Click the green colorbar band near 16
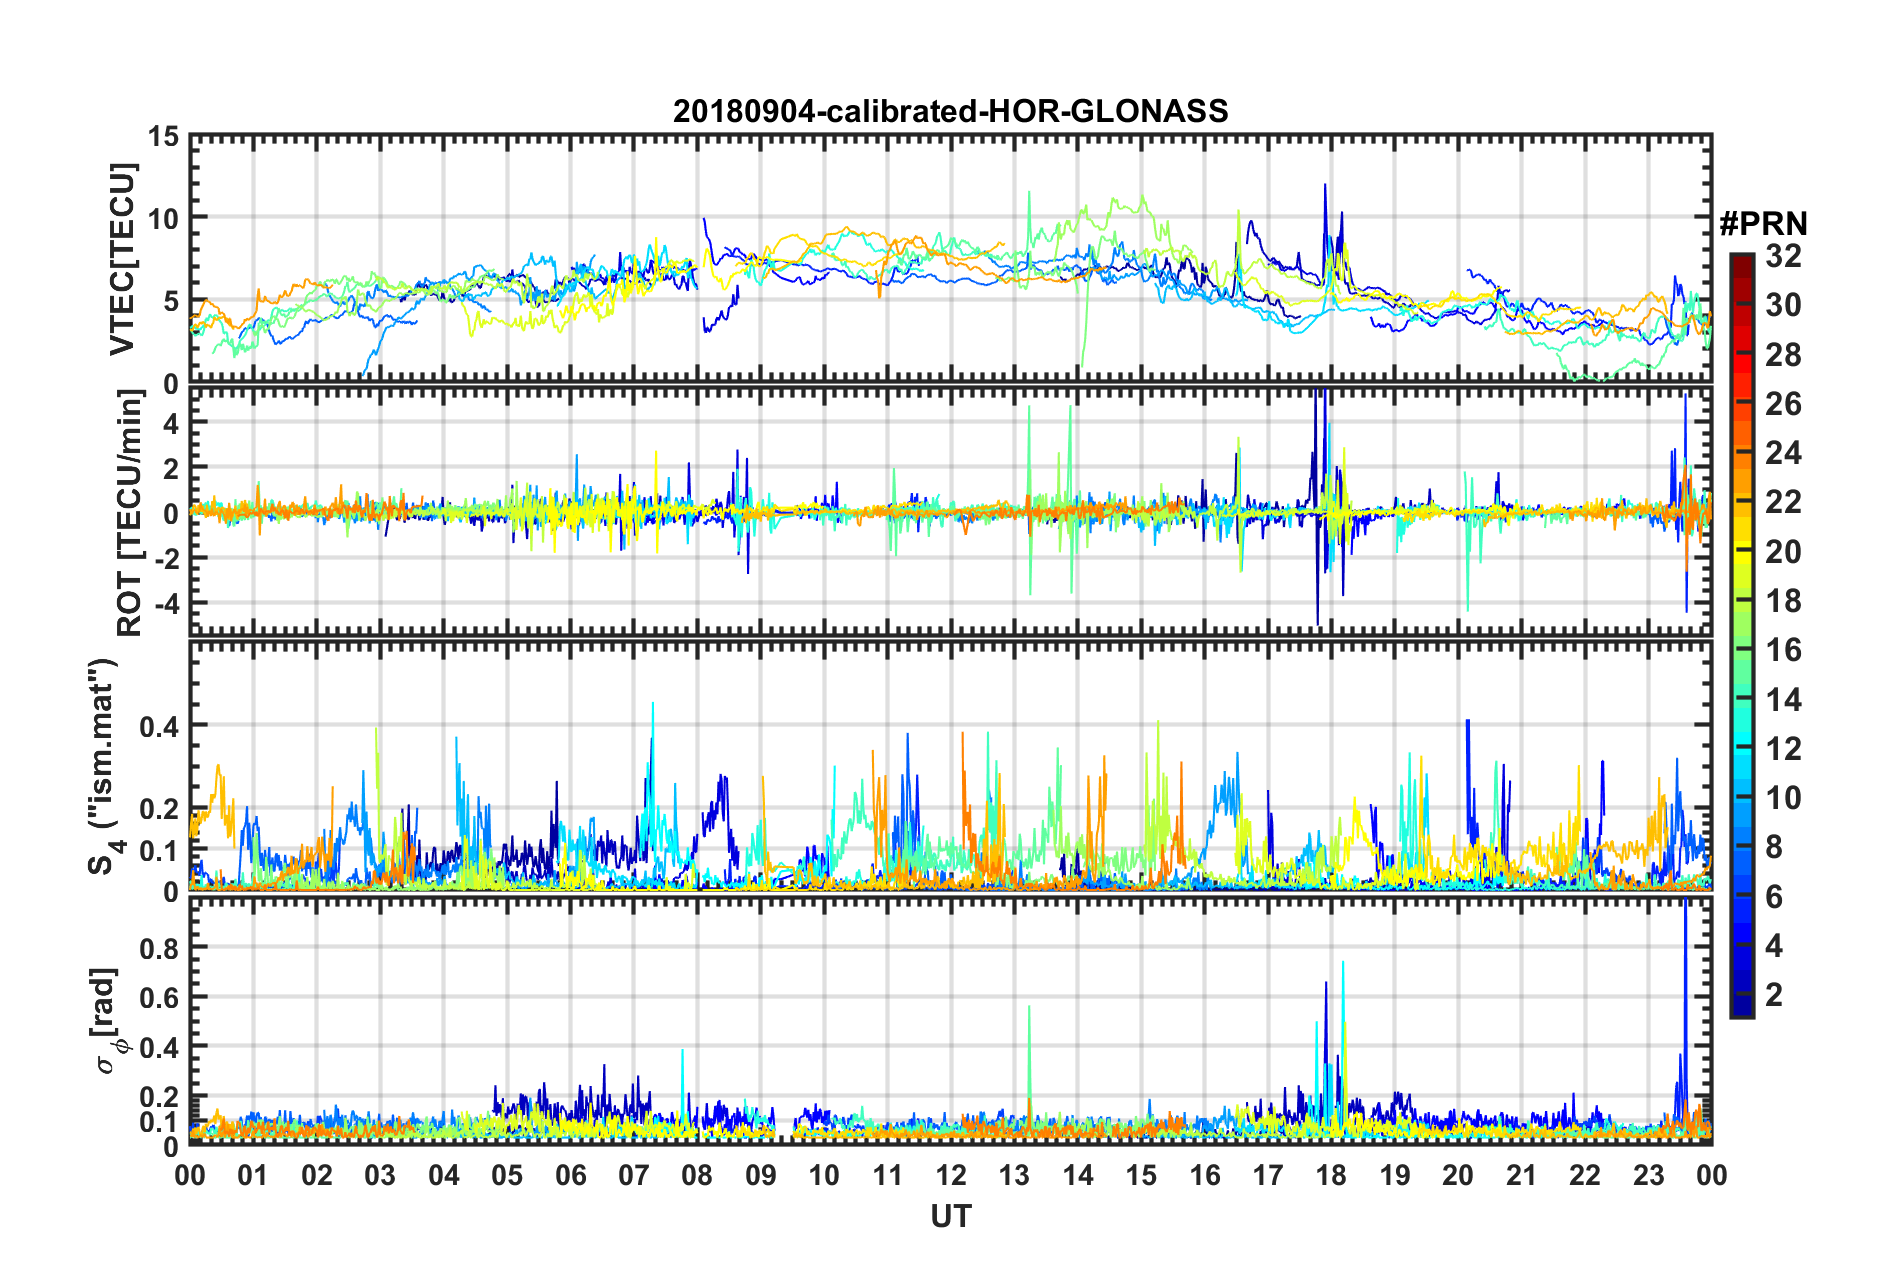The image size is (1902, 1272). [x=1741, y=652]
